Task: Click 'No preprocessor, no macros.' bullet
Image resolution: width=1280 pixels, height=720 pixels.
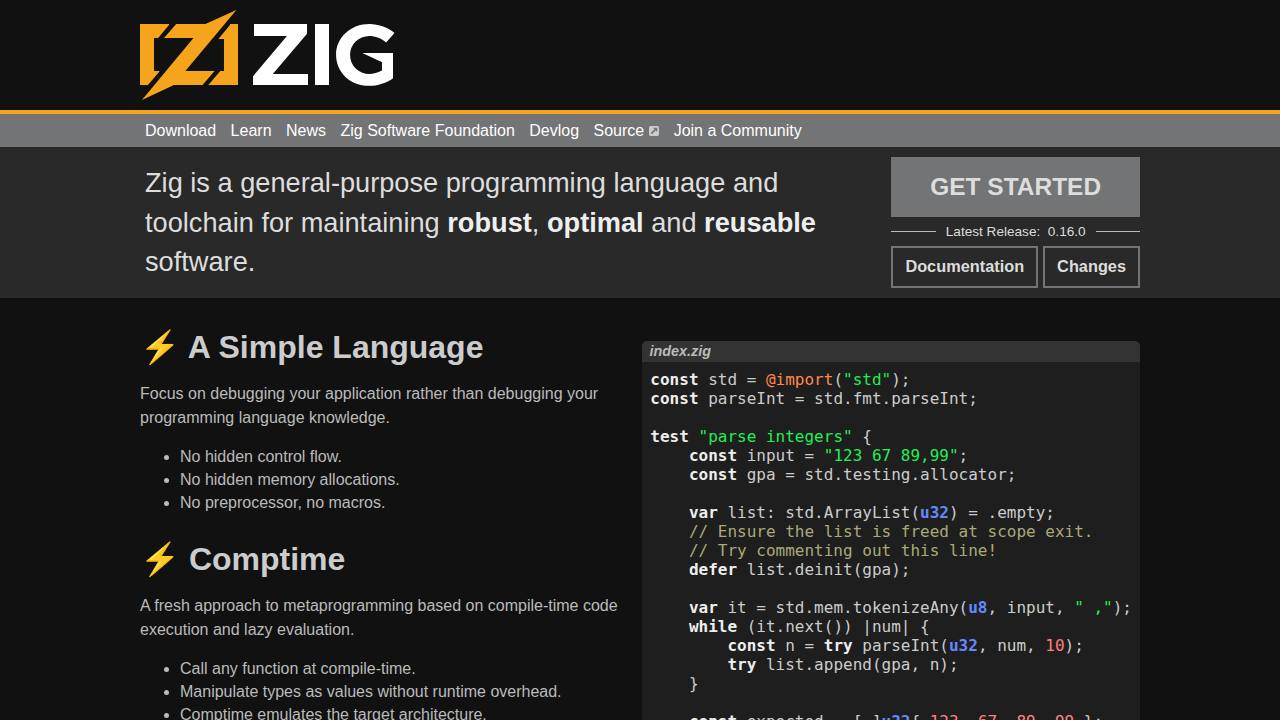Action: click(x=282, y=502)
